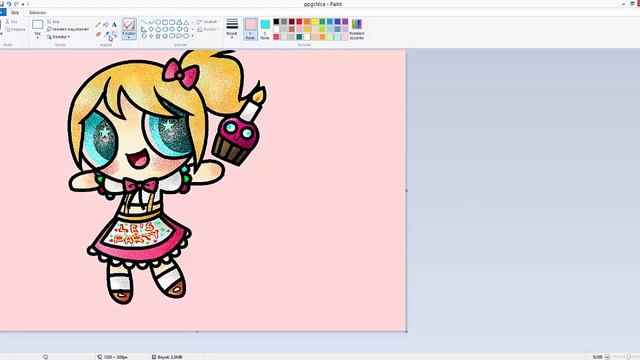
Task: Choose the rounded rectangle shape
Action: coord(172,22)
